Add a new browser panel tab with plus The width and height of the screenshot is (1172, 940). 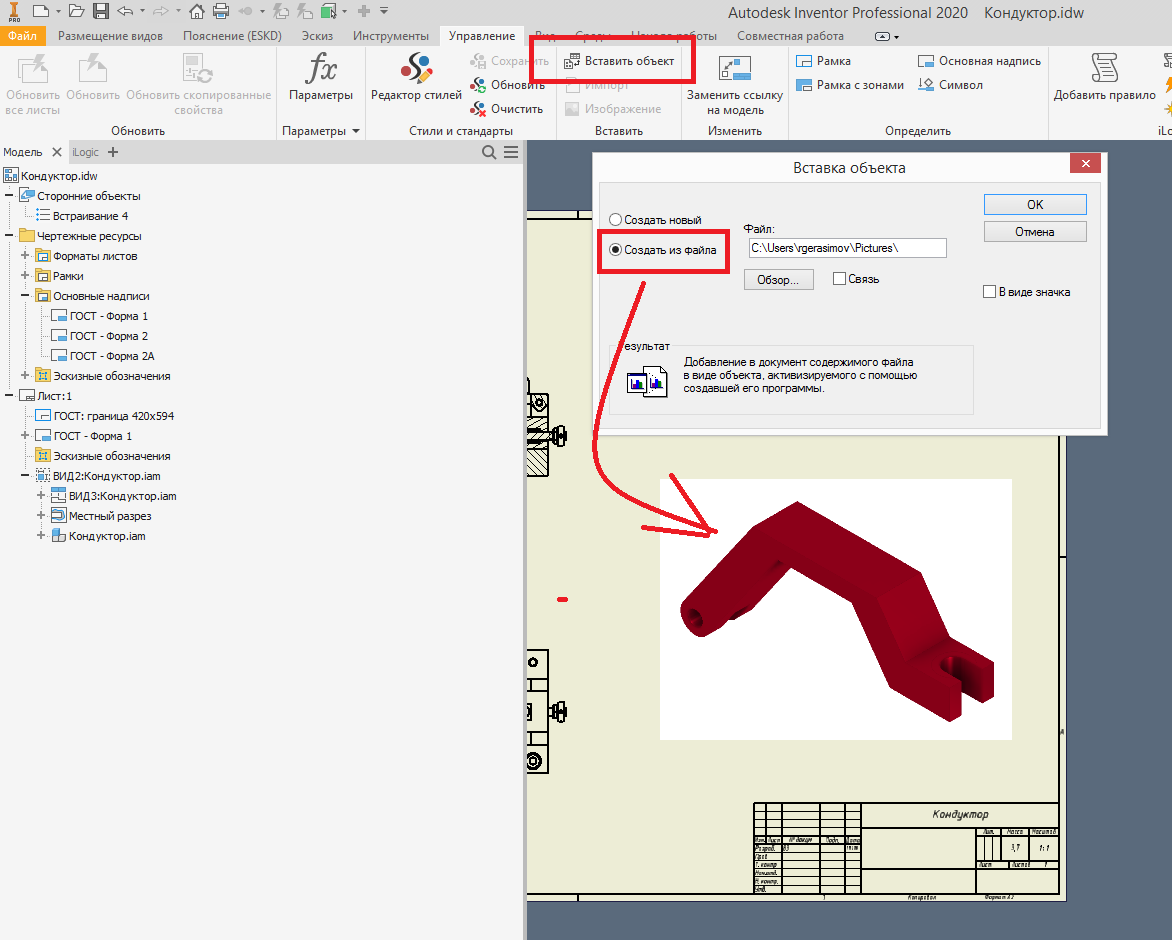(x=113, y=152)
